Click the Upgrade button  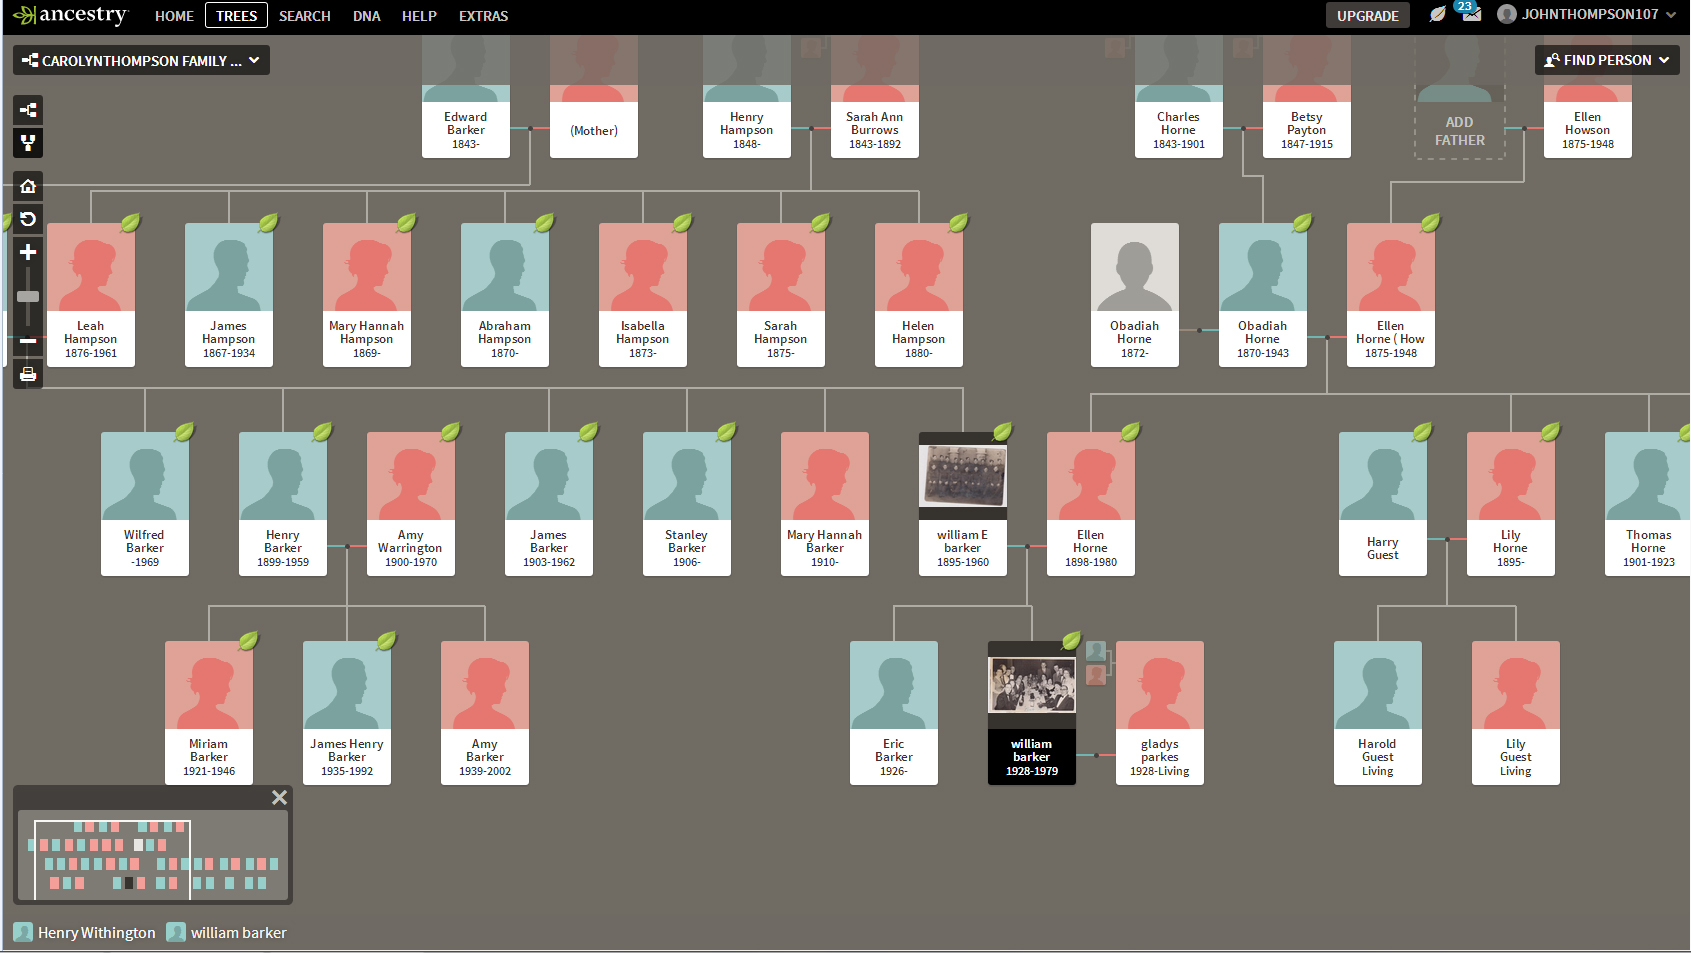coord(1367,16)
